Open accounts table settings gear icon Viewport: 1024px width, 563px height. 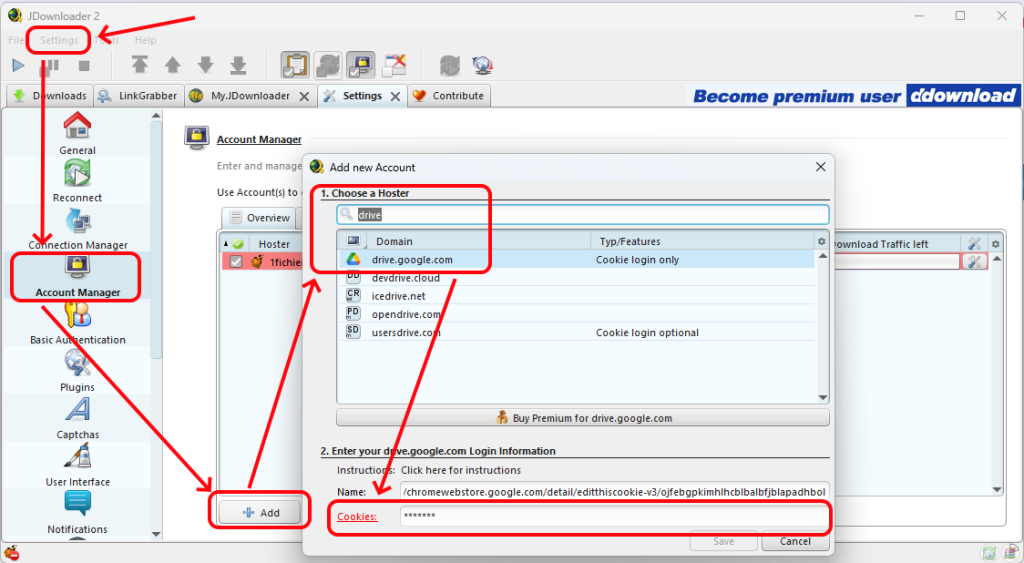click(x=995, y=244)
